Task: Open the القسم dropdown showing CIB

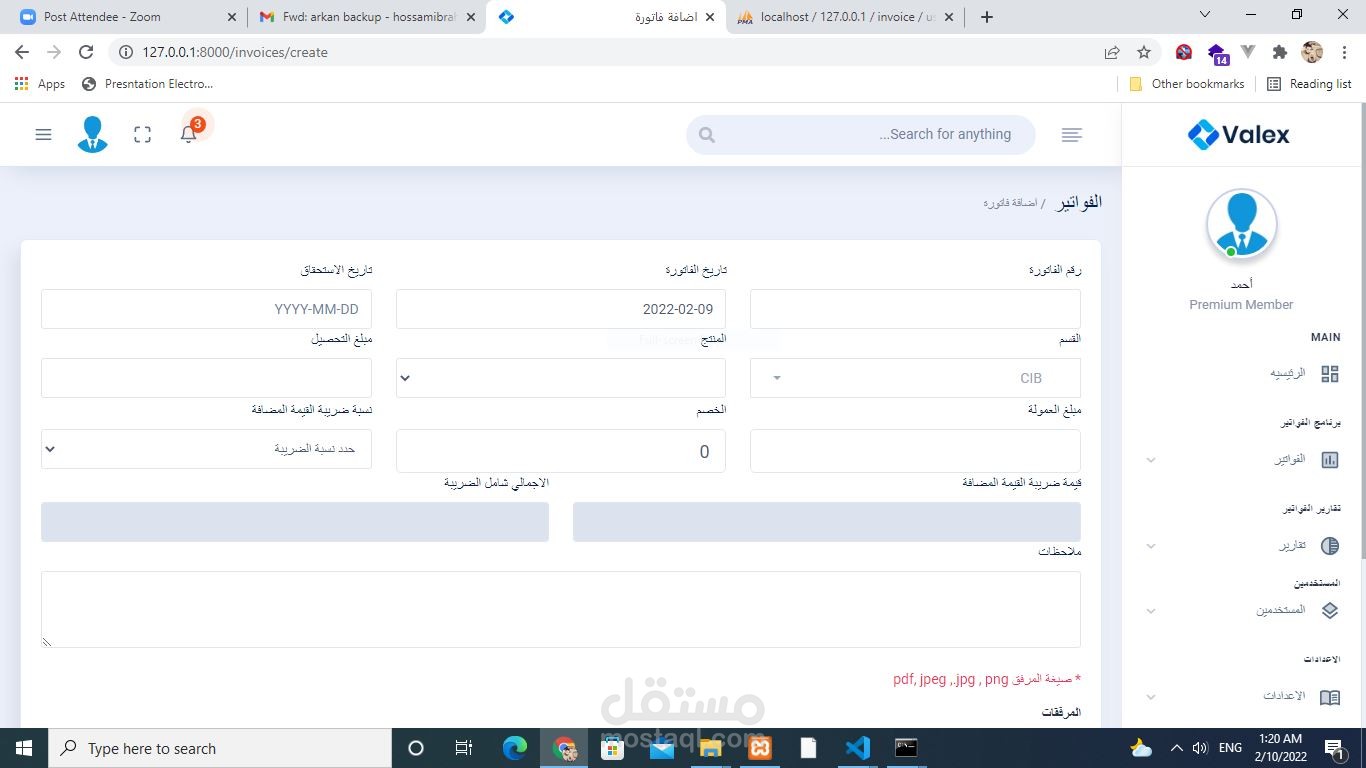Action: click(x=915, y=378)
